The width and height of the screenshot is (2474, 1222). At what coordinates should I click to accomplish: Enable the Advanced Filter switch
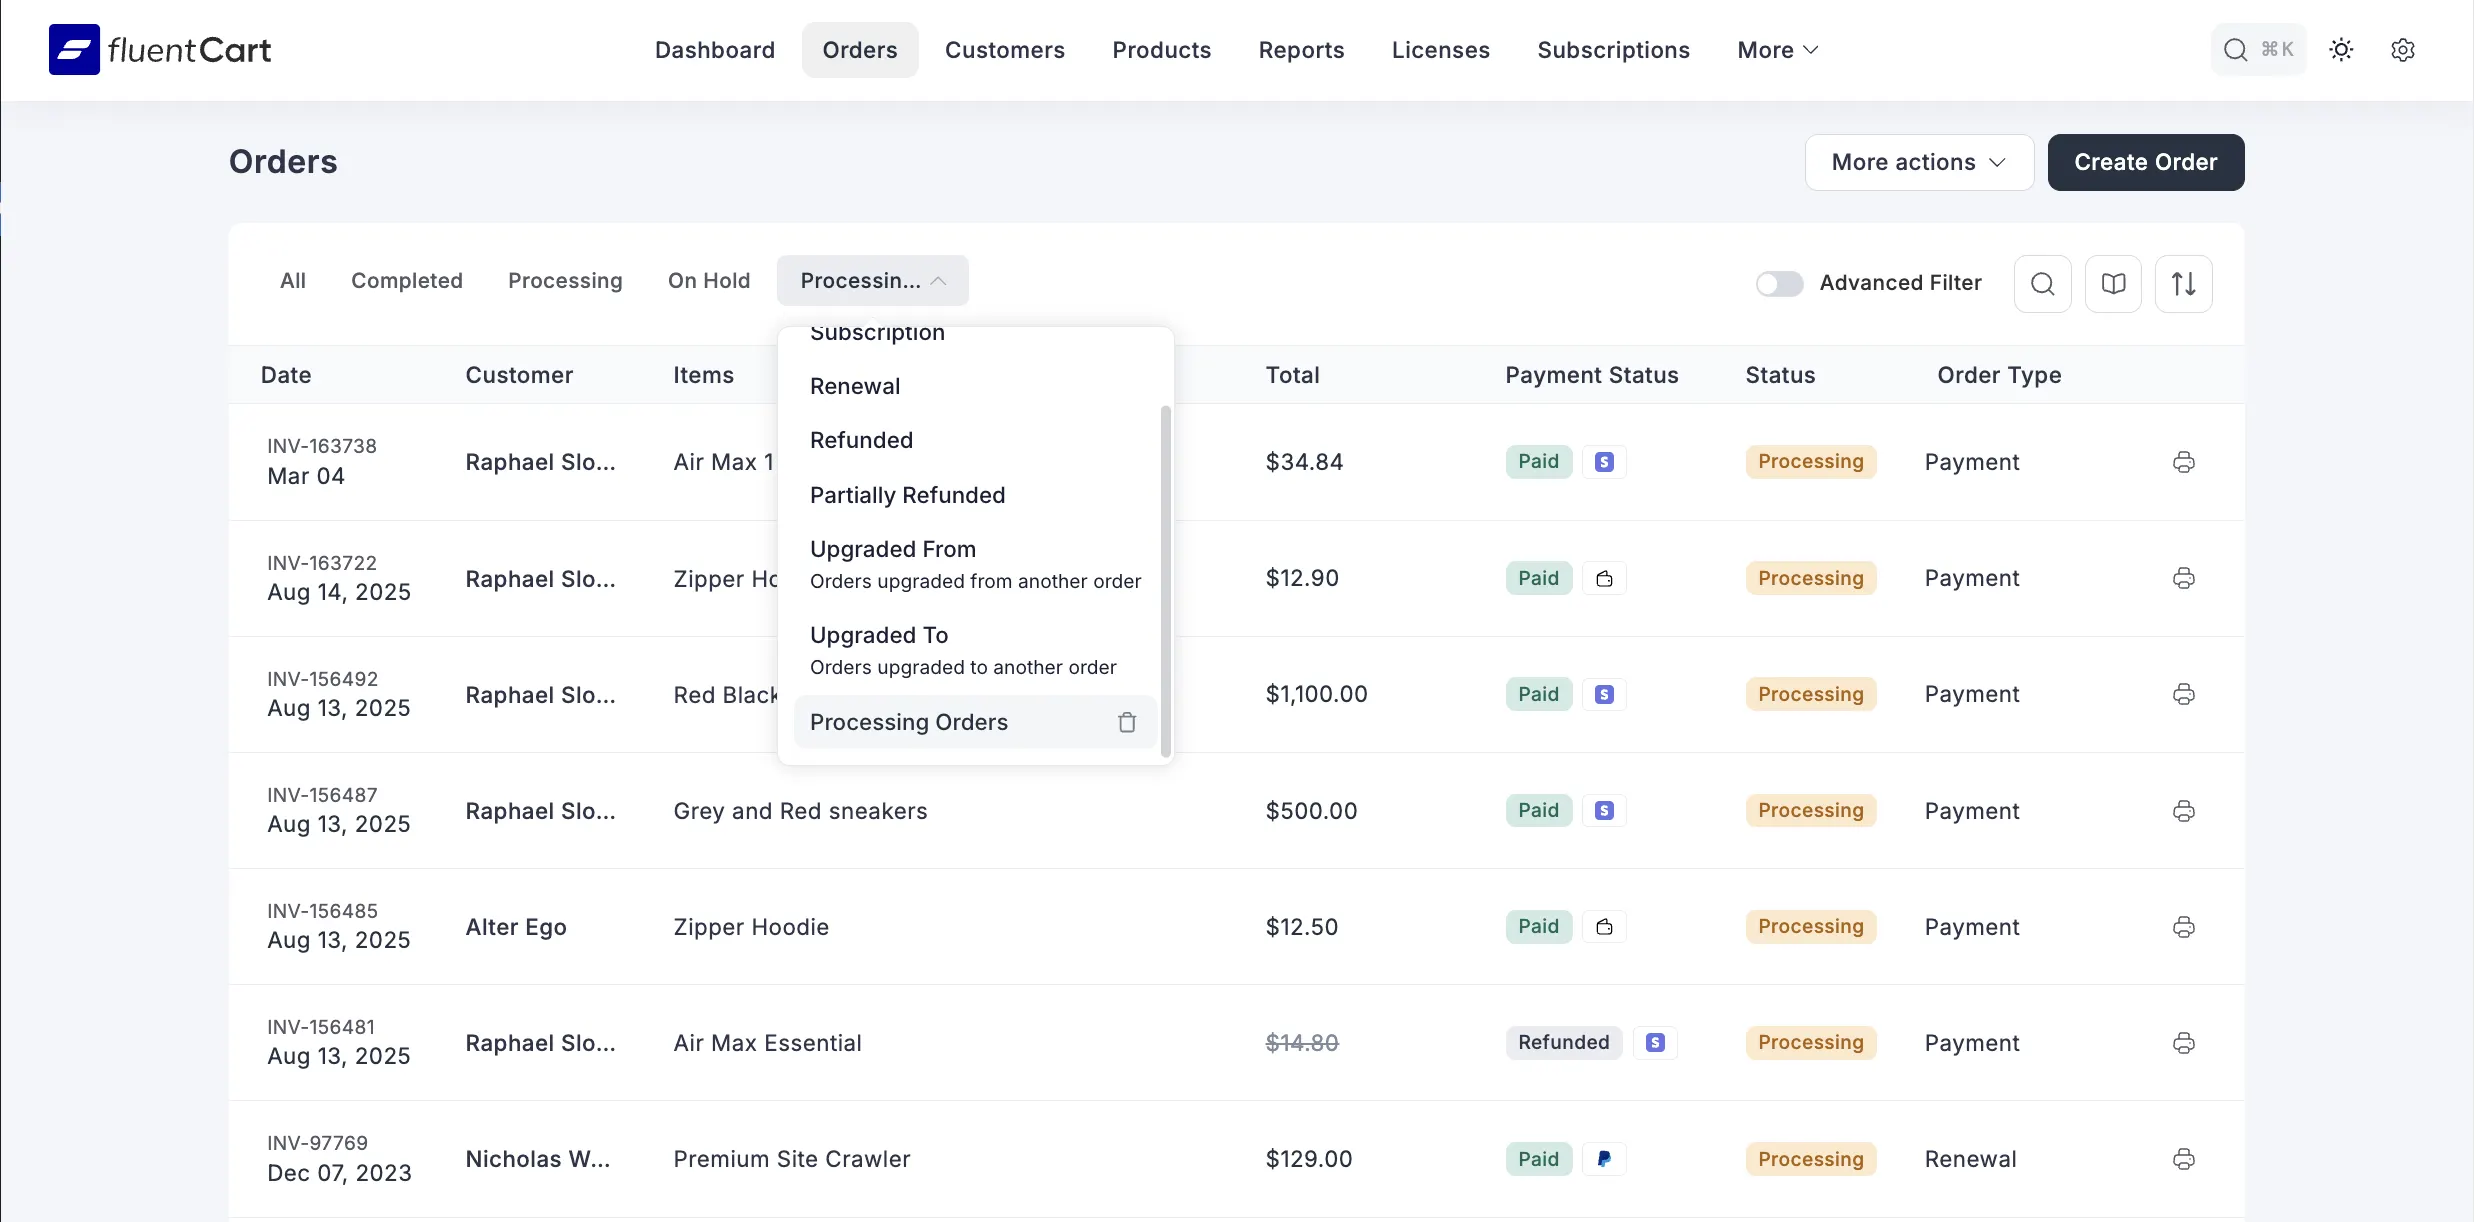(1779, 284)
